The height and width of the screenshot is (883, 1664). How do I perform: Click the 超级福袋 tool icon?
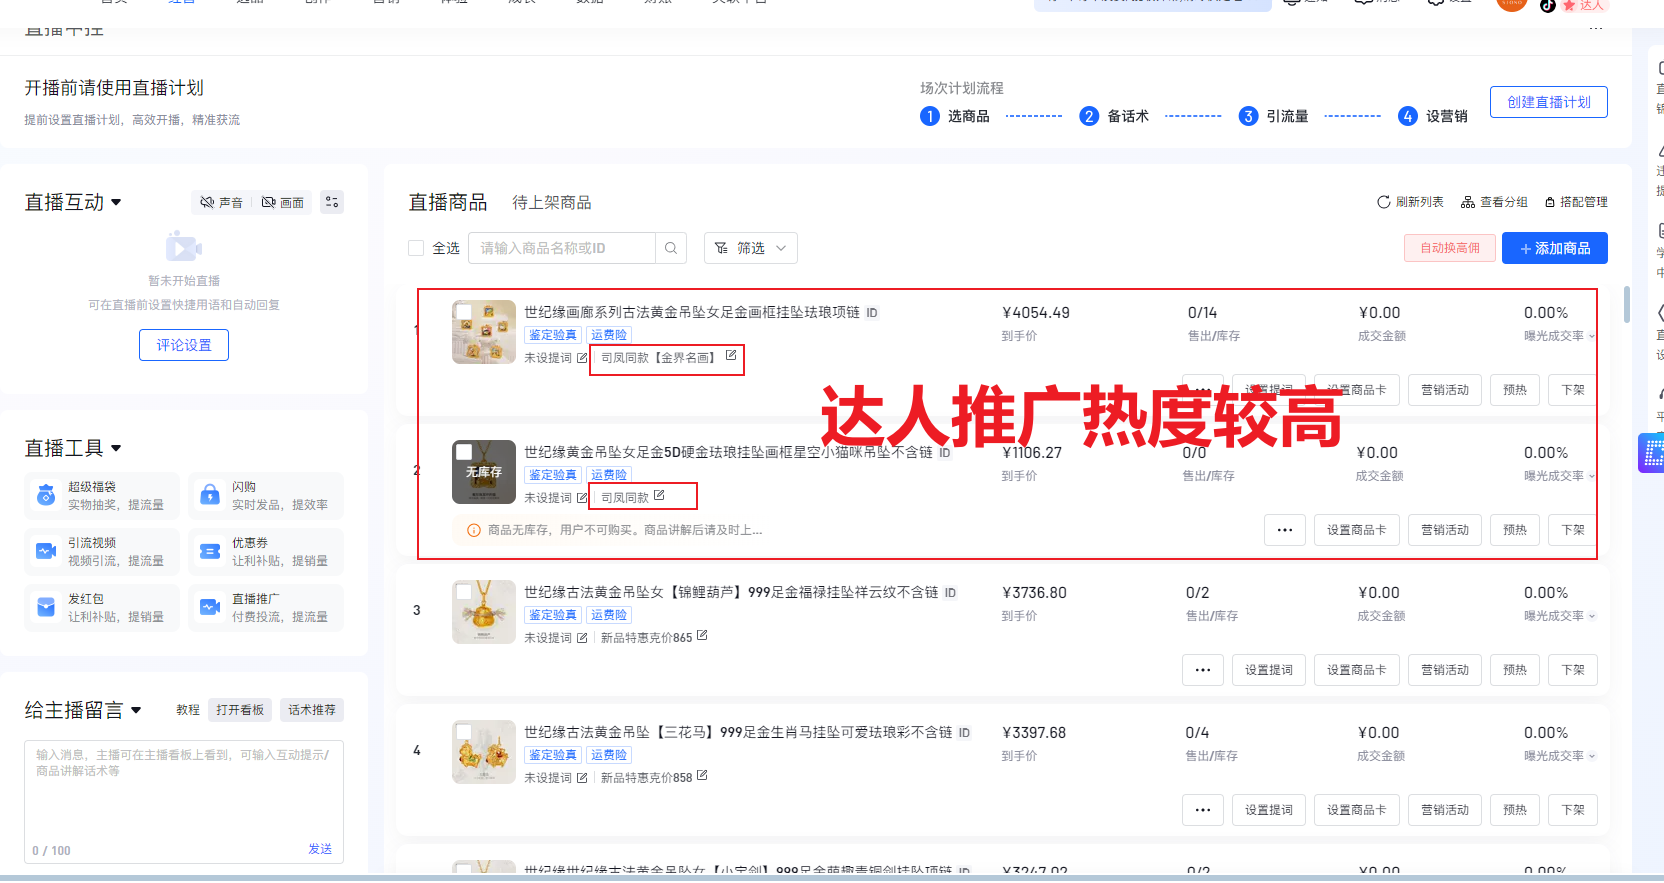46,495
